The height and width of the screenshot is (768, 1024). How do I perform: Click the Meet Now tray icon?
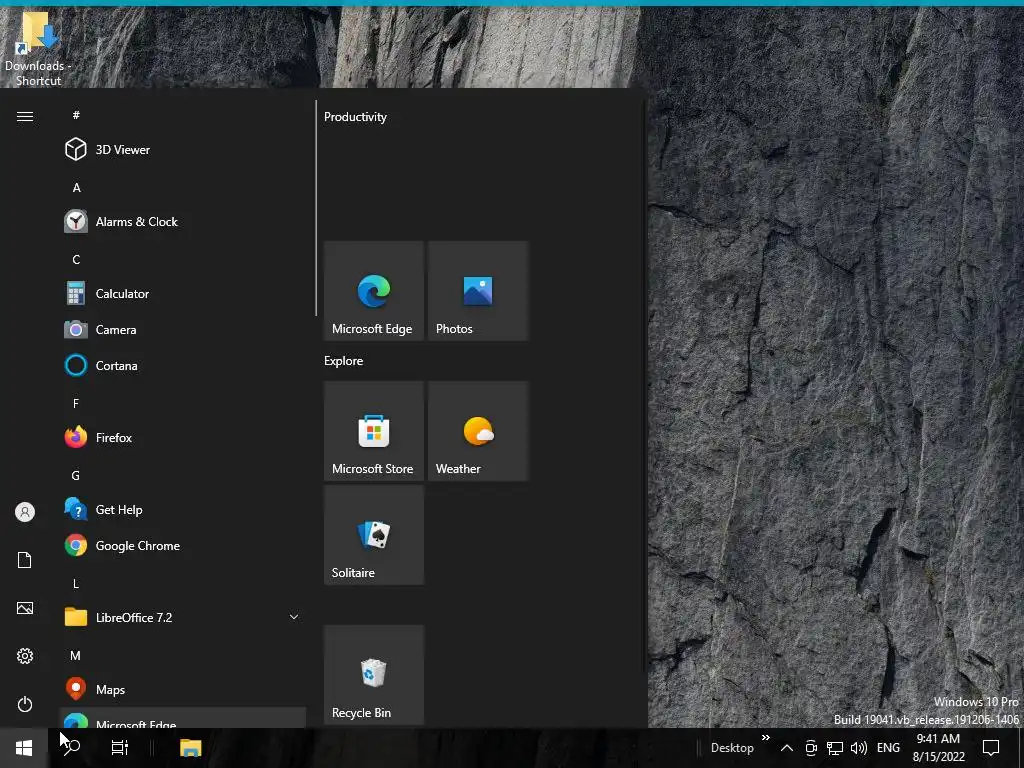coord(811,748)
